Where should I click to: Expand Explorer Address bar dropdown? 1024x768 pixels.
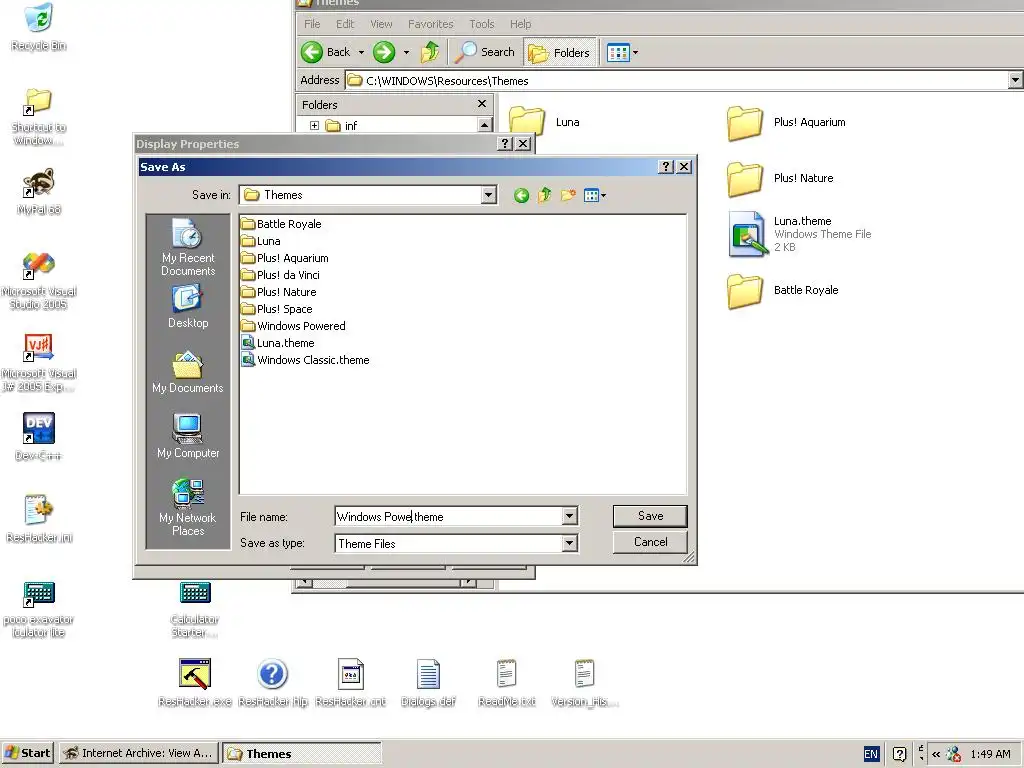tap(1015, 80)
